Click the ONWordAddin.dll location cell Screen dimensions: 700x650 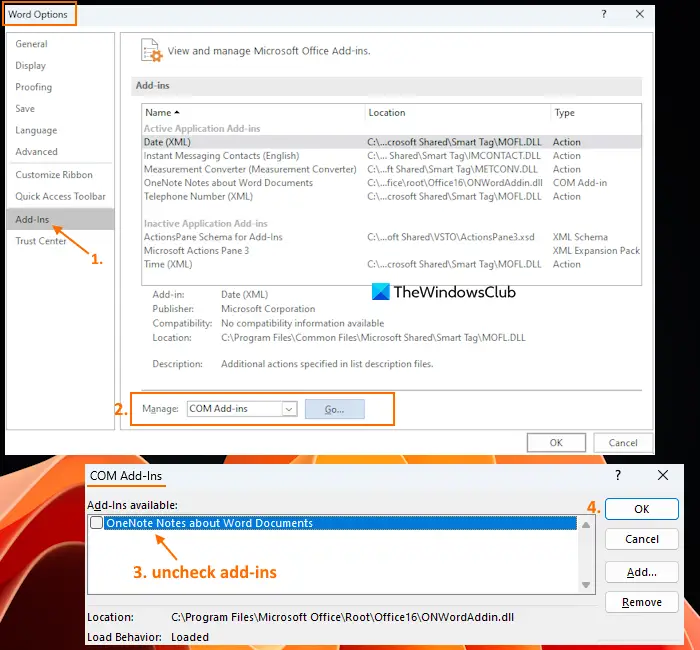tap(455, 183)
